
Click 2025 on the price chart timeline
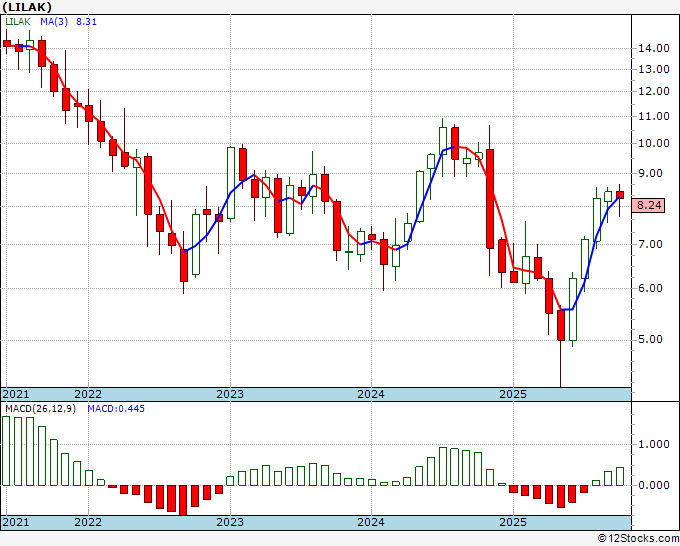pyautogui.click(x=513, y=394)
